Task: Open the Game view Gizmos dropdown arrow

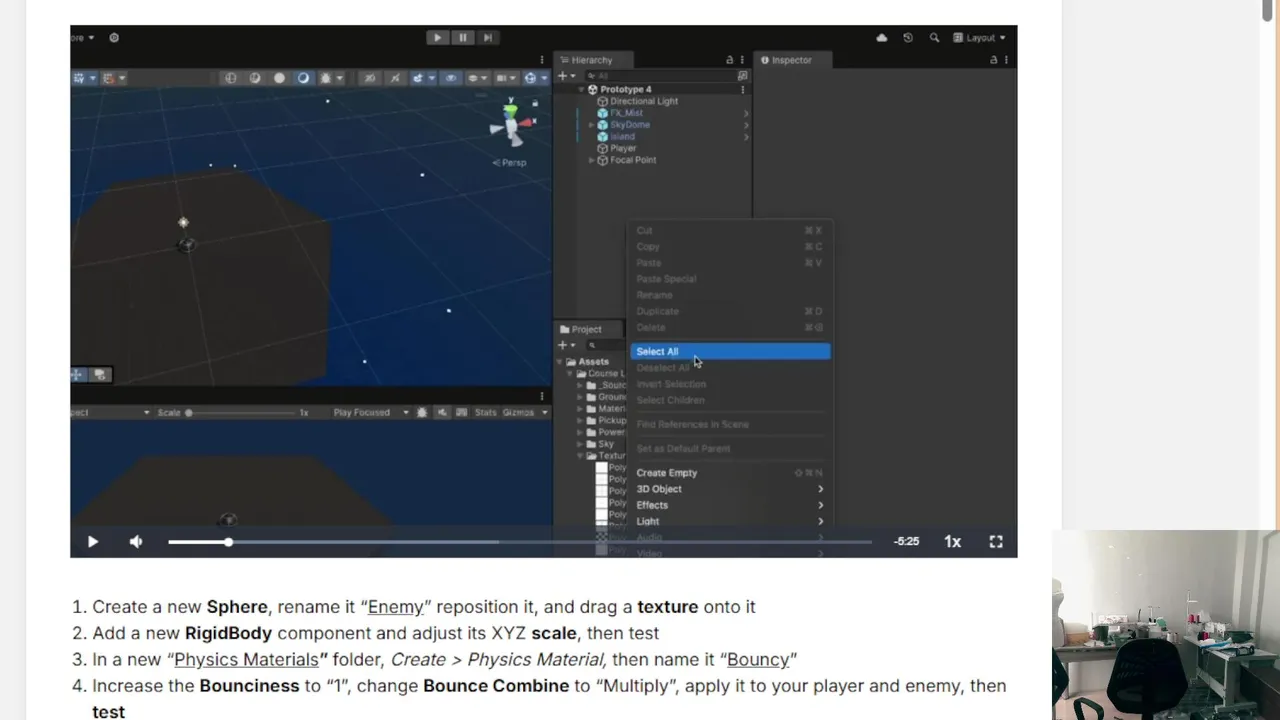Action: click(544, 412)
